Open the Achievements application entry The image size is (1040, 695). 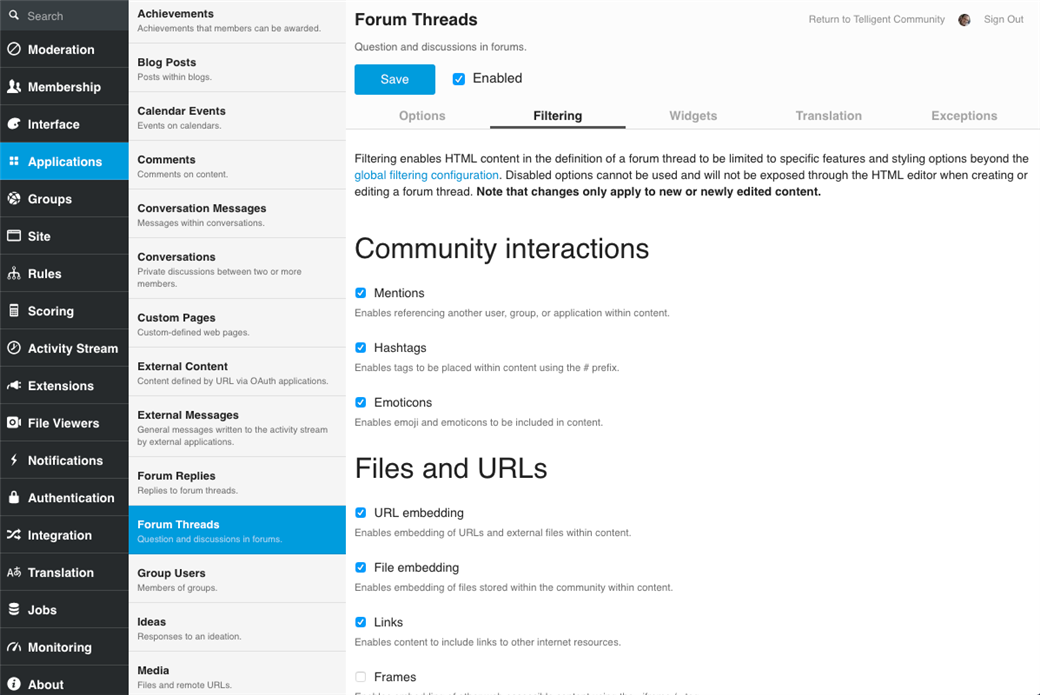click(x=237, y=21)
